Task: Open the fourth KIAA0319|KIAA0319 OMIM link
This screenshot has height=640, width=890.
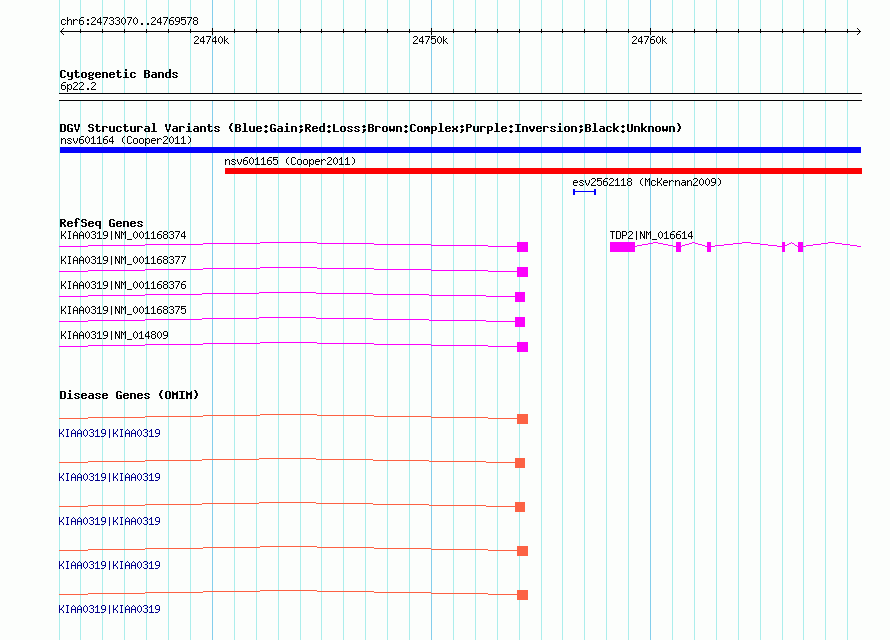Action: coord(110,565)
